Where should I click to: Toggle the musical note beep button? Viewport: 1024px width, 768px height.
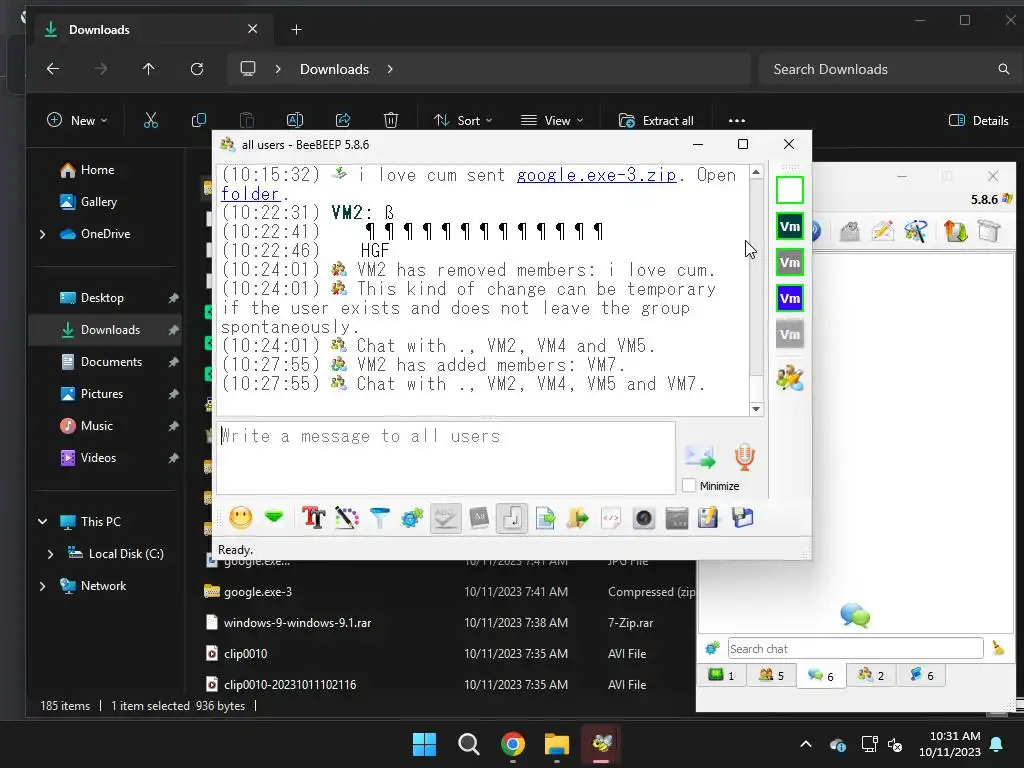click(x=511, y=518)
